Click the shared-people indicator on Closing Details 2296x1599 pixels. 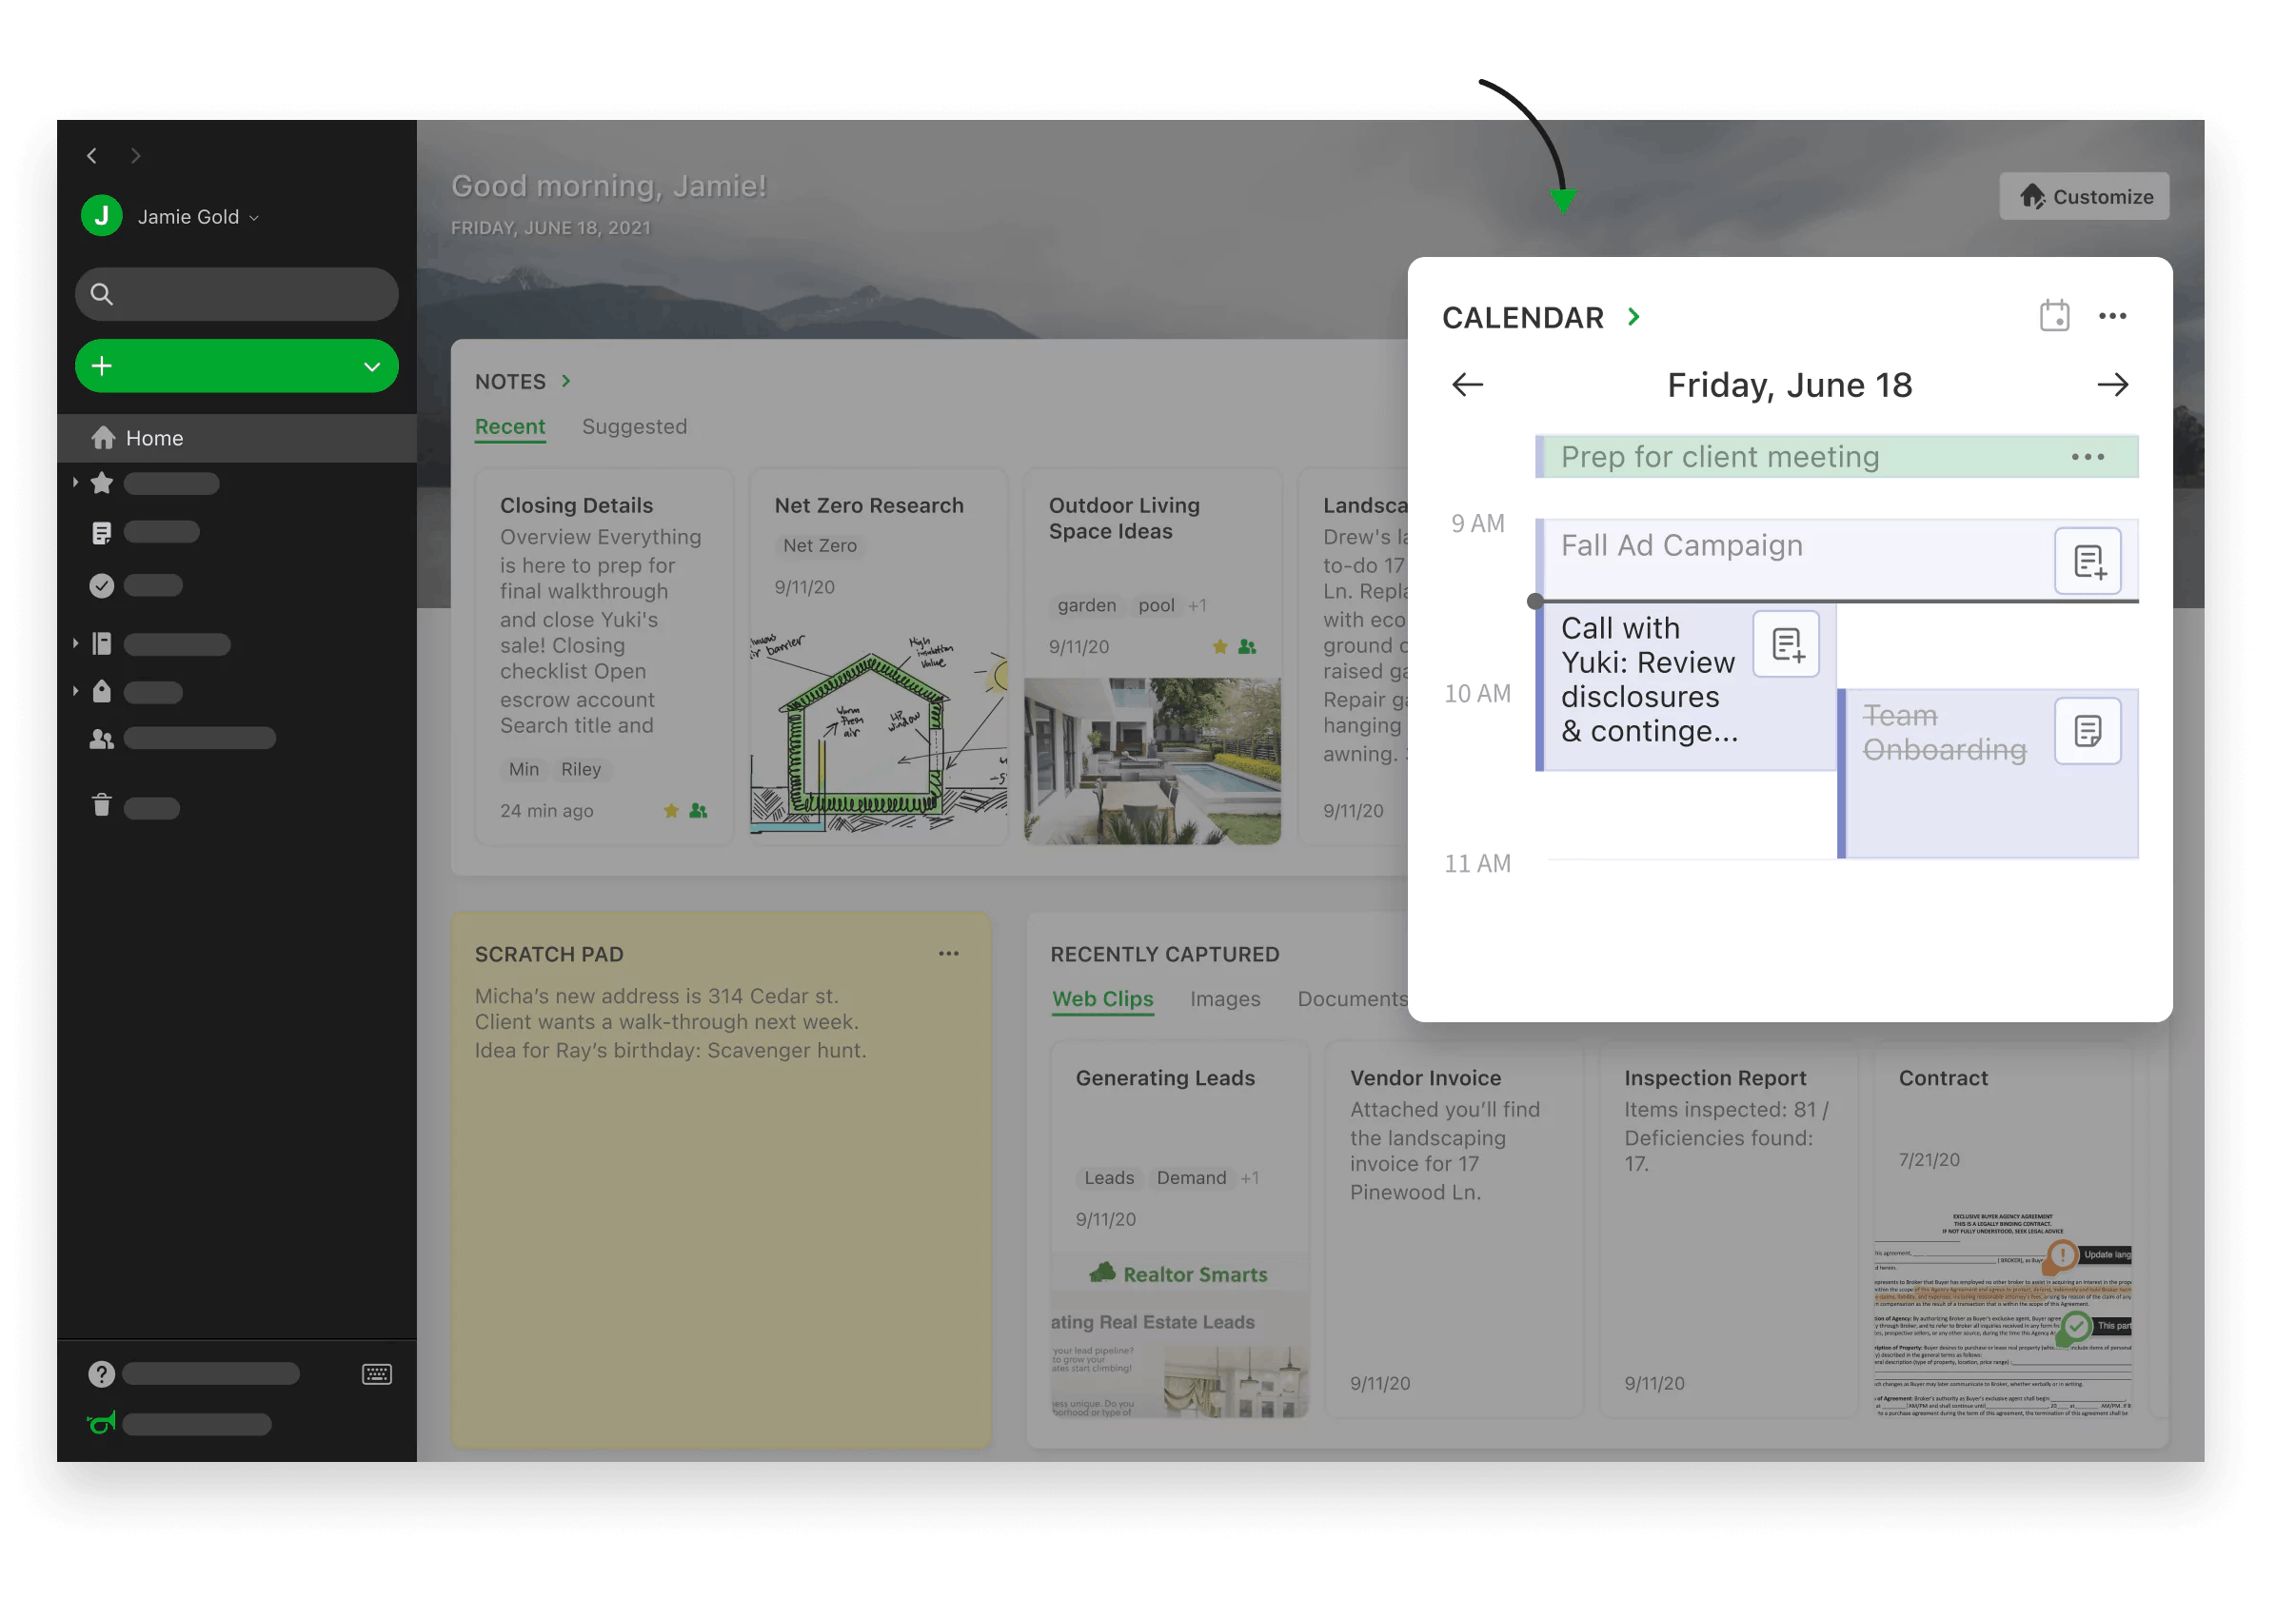(697, 810)
